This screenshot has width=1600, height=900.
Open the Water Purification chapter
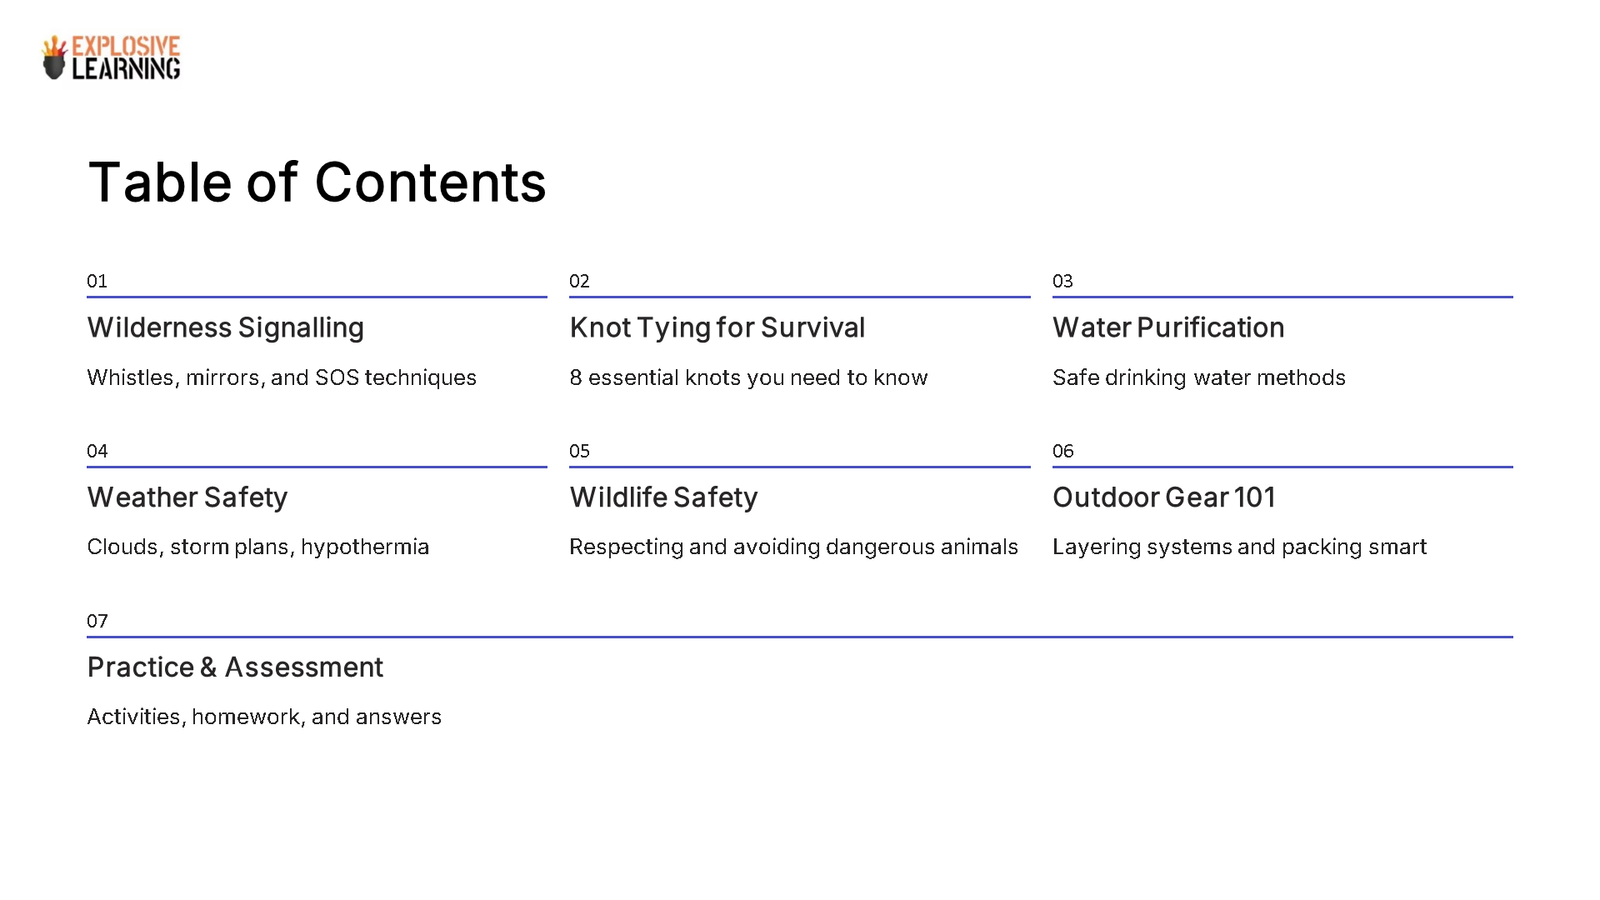[1168, 328]
